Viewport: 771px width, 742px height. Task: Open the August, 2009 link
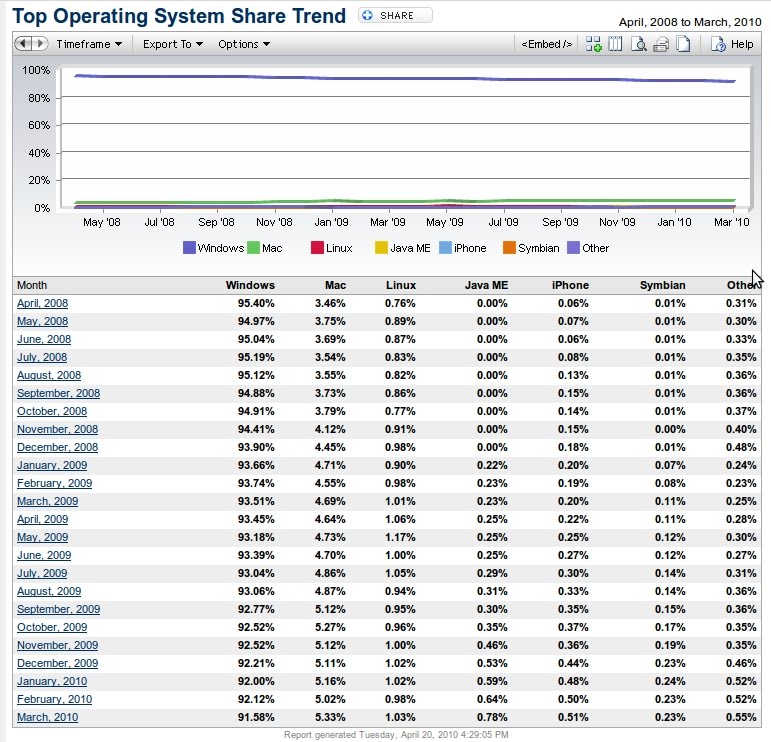(49, 592)
